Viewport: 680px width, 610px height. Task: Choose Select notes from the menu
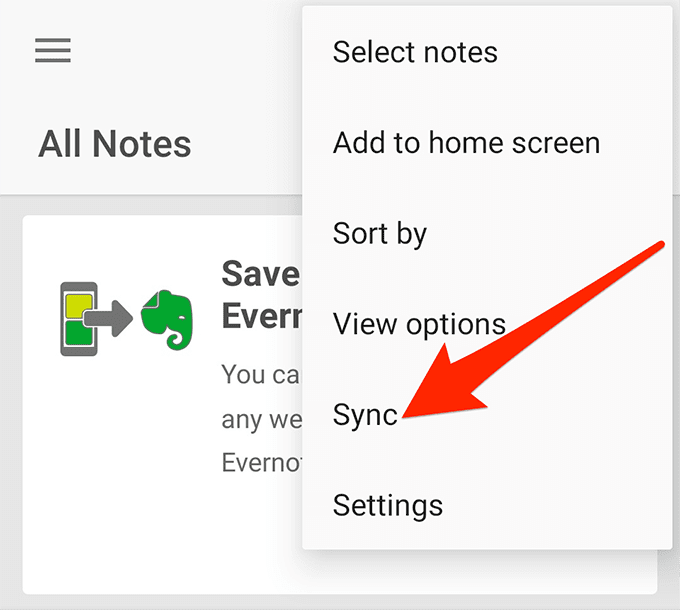(487, 52)
